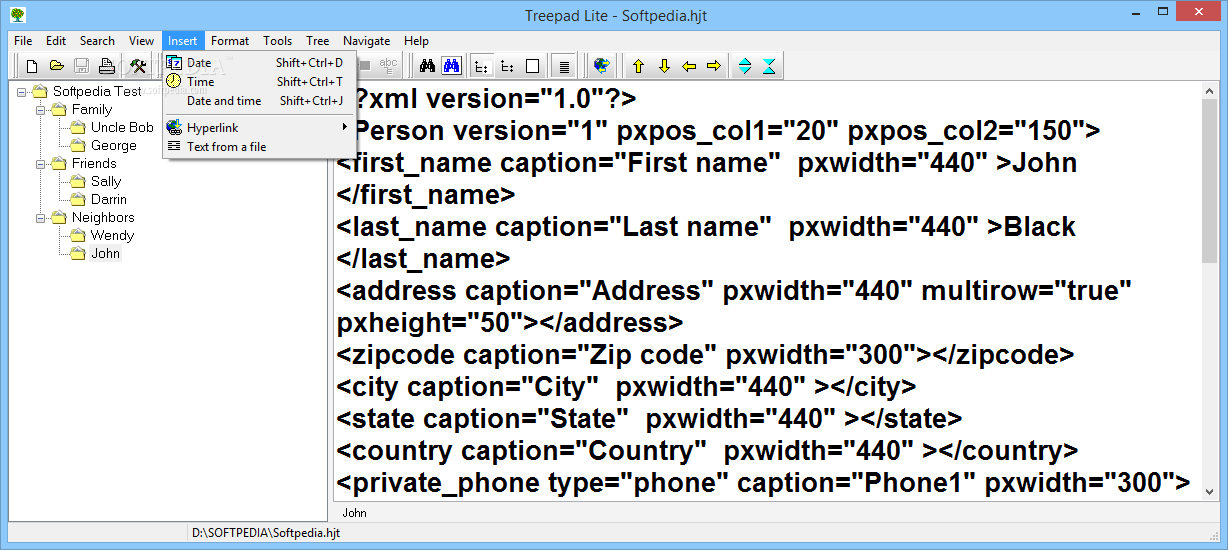The height and width of the screenshot is (550, 1228).
Task: Click the Treepad tree icon in title bar
Action: (18, 15)
